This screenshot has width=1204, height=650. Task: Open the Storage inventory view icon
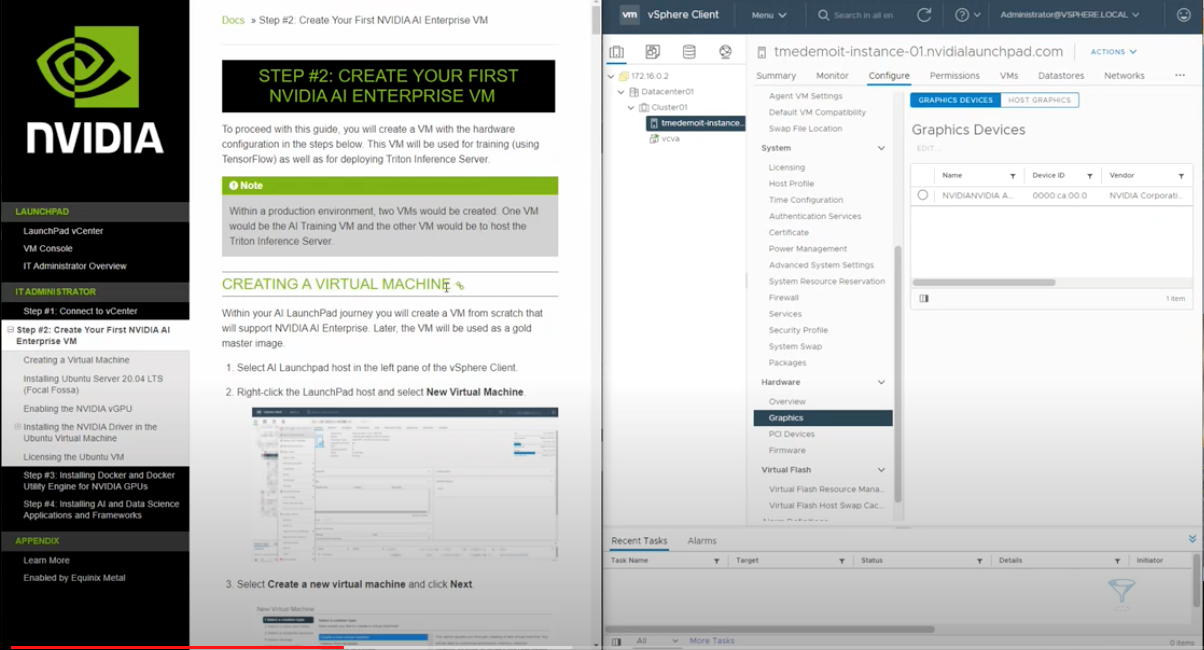[x=689, y=52]
